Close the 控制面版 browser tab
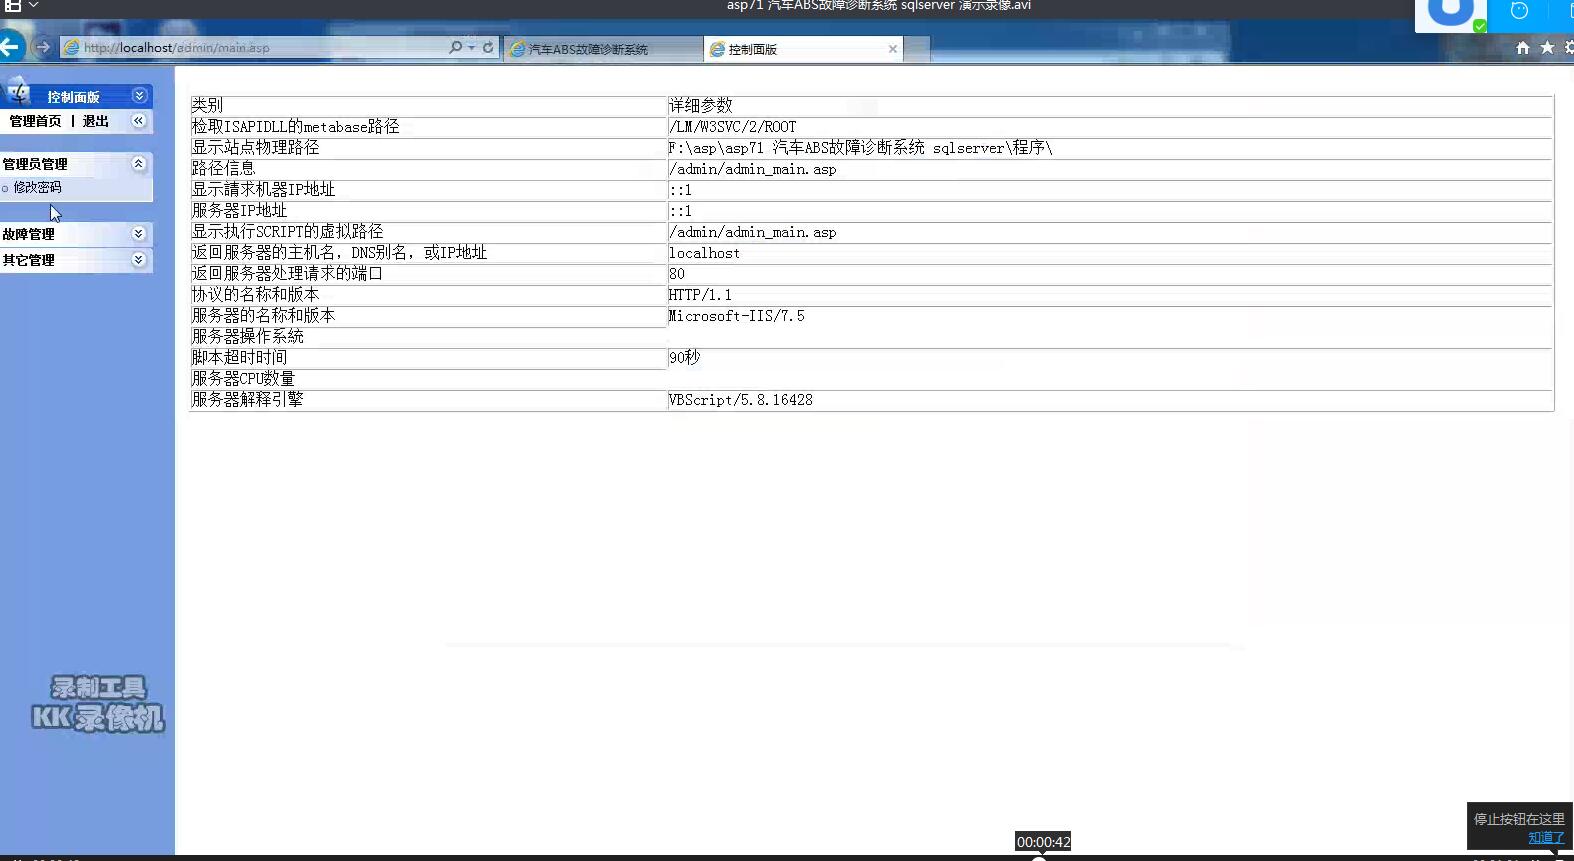Image resolution: width=1574 pixels, height=861 pixels. click(x=892, y=49)
